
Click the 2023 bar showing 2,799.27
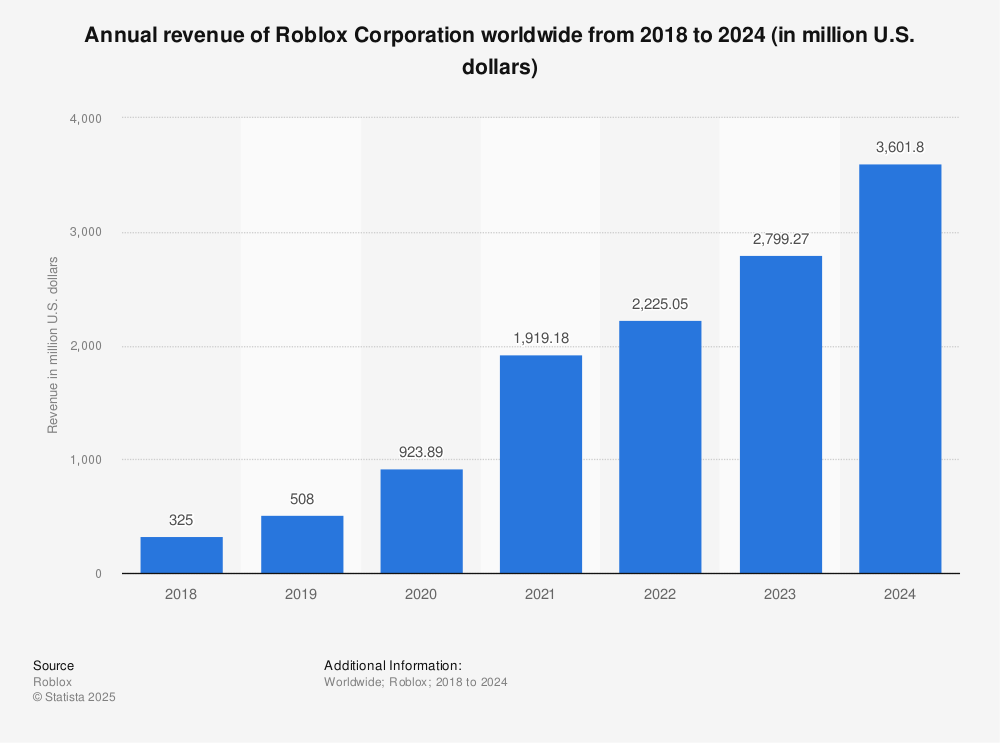780,410
